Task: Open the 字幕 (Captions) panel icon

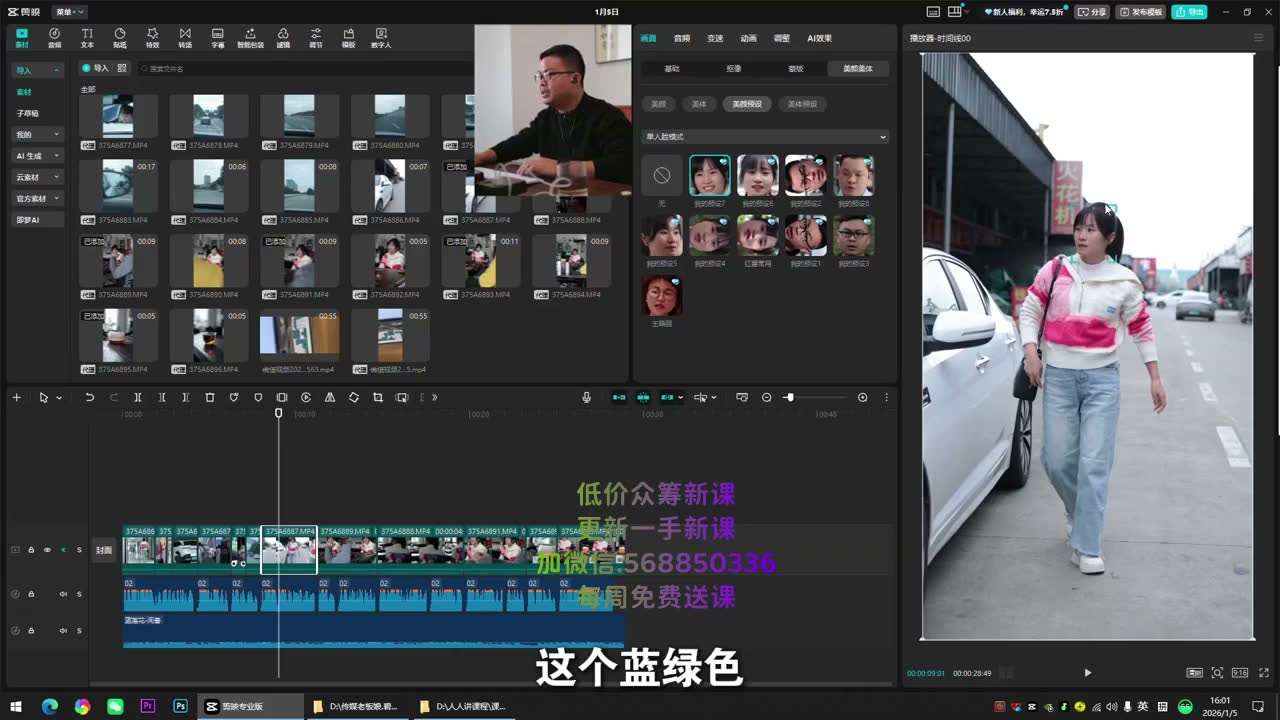Action: click(x=218, y=38)
